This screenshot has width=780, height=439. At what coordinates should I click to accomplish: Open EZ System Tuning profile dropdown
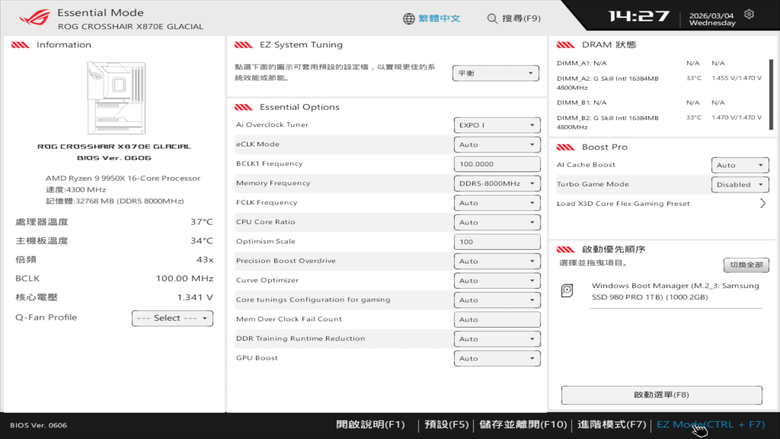point(495,73)
